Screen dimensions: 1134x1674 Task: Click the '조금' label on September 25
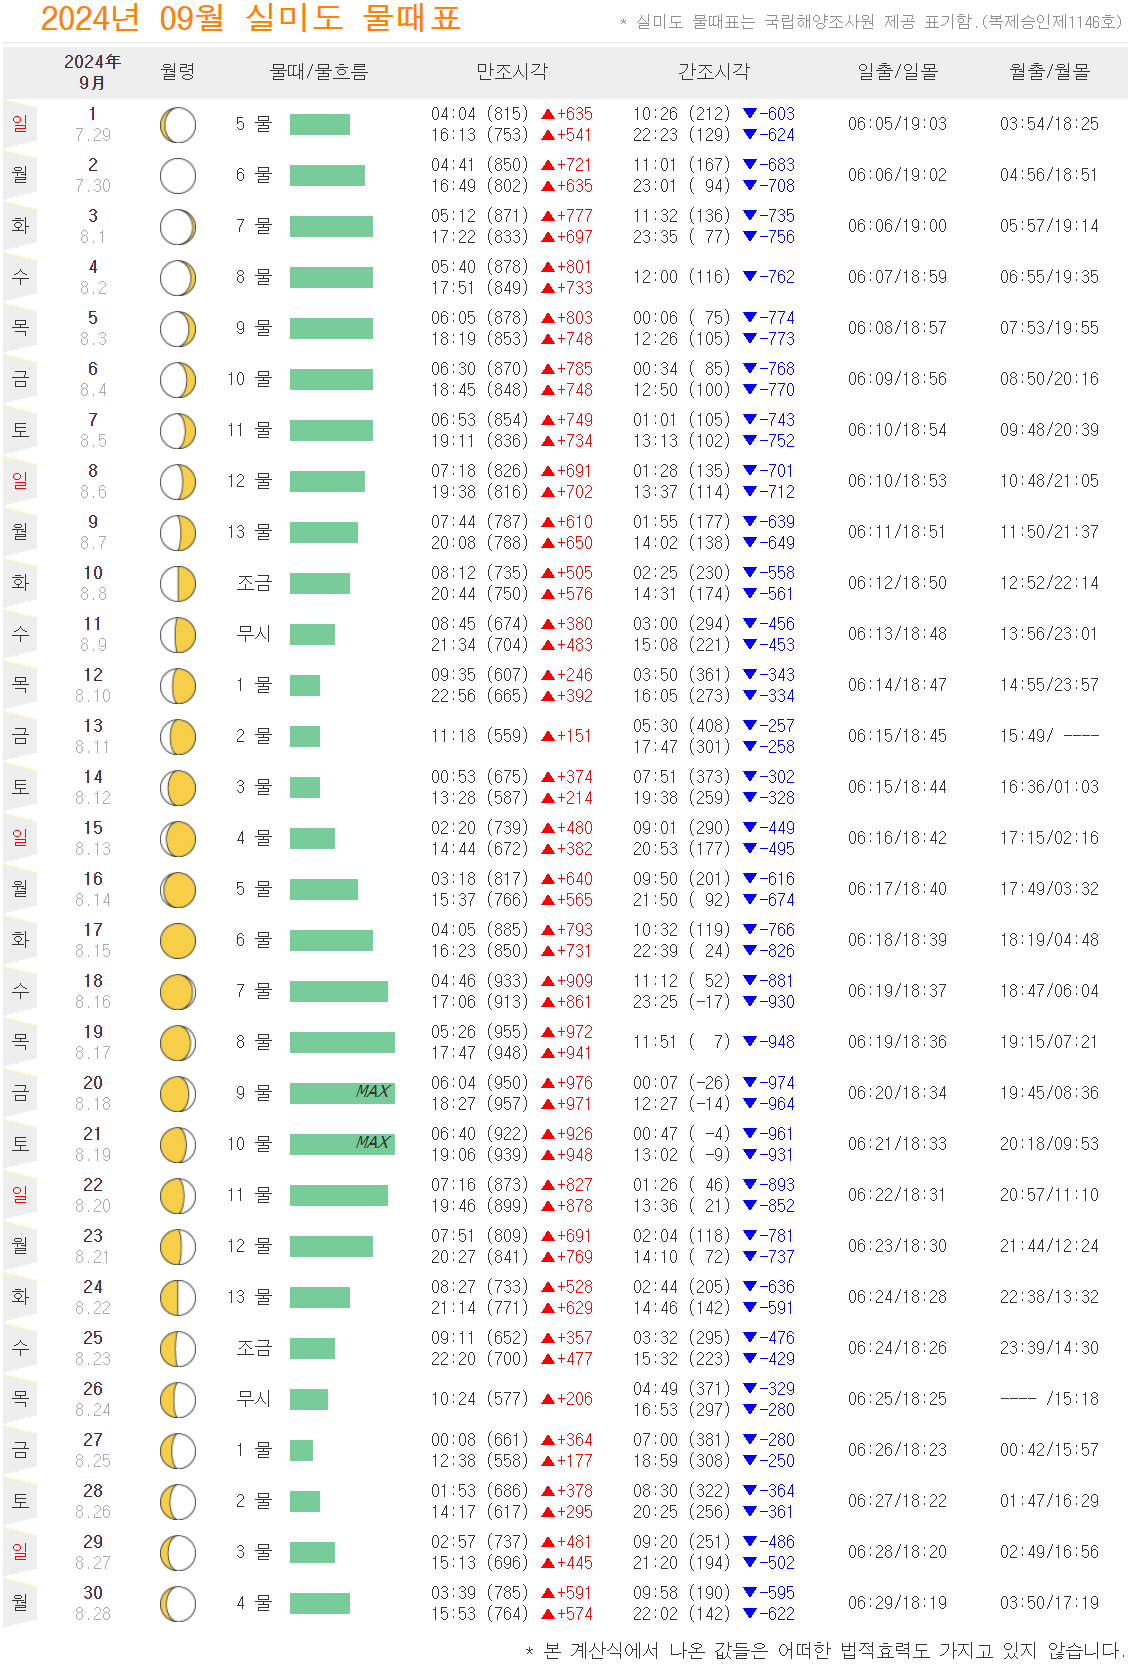point(254,1348)
